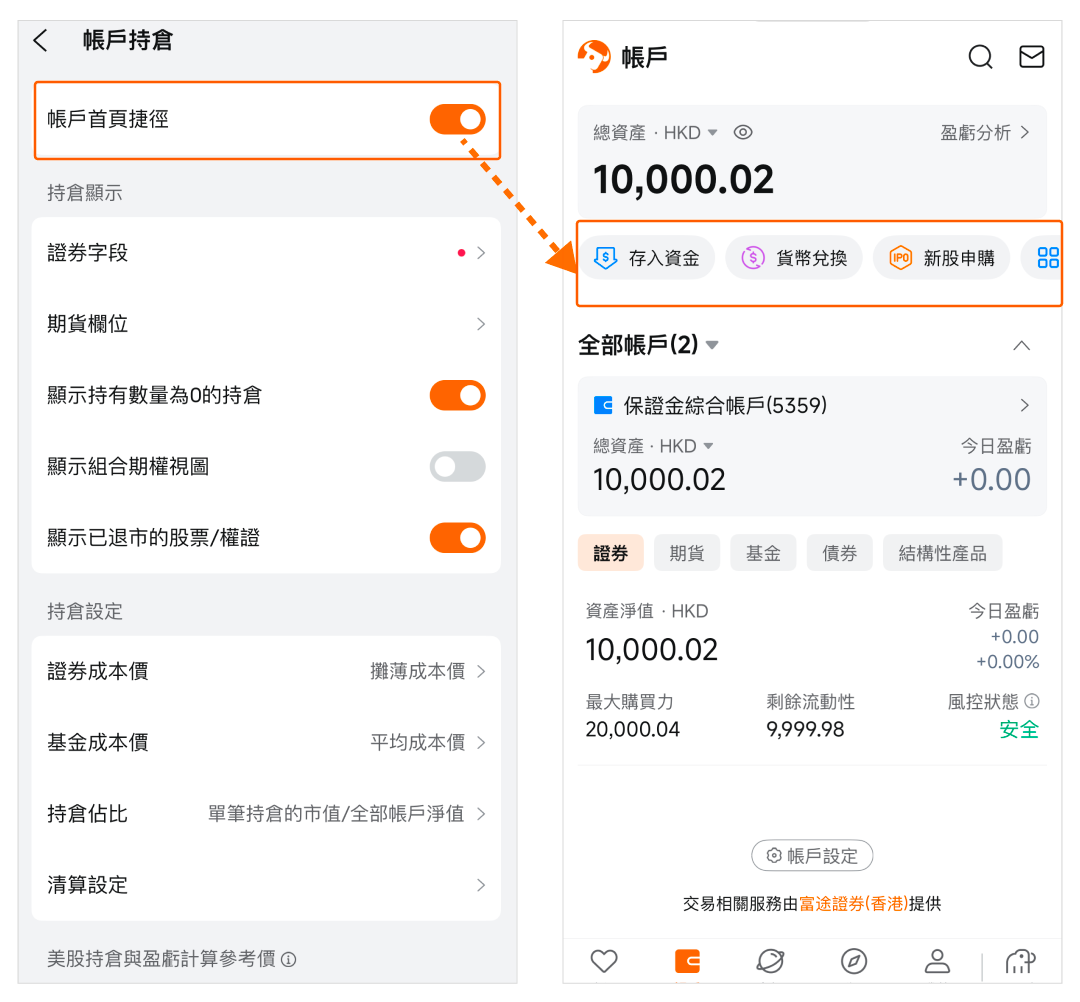Open the mail inbox icon
Viewport: 1080px width, 1002px height.
point(1031,57)
